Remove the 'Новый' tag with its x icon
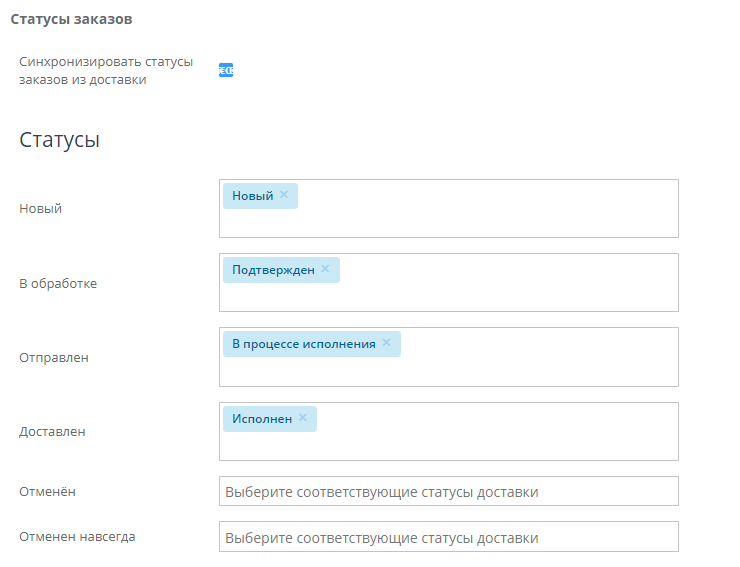740x567 pixels. [x=284, y=195]
